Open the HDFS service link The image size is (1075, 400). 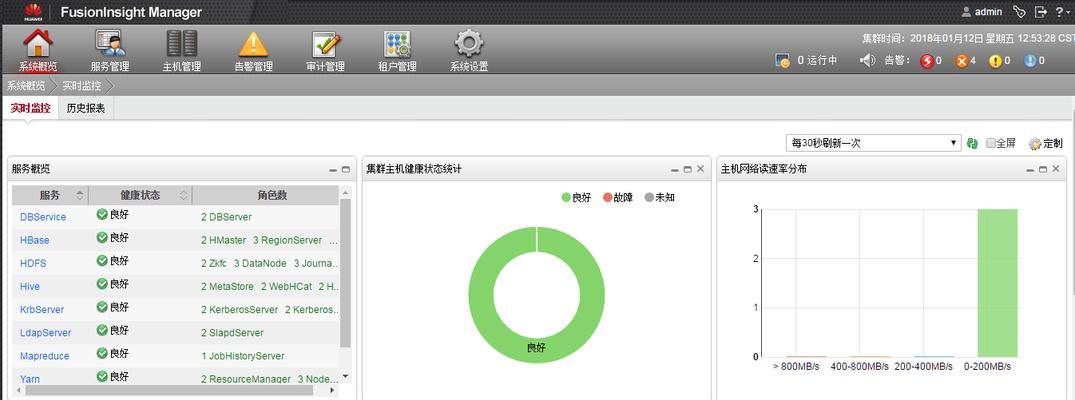coord(33,263)
